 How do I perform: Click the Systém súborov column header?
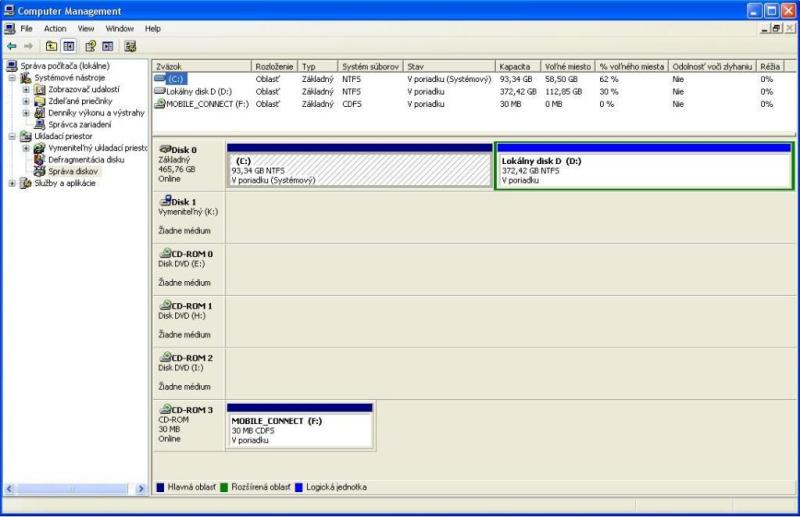coord(370,66)
